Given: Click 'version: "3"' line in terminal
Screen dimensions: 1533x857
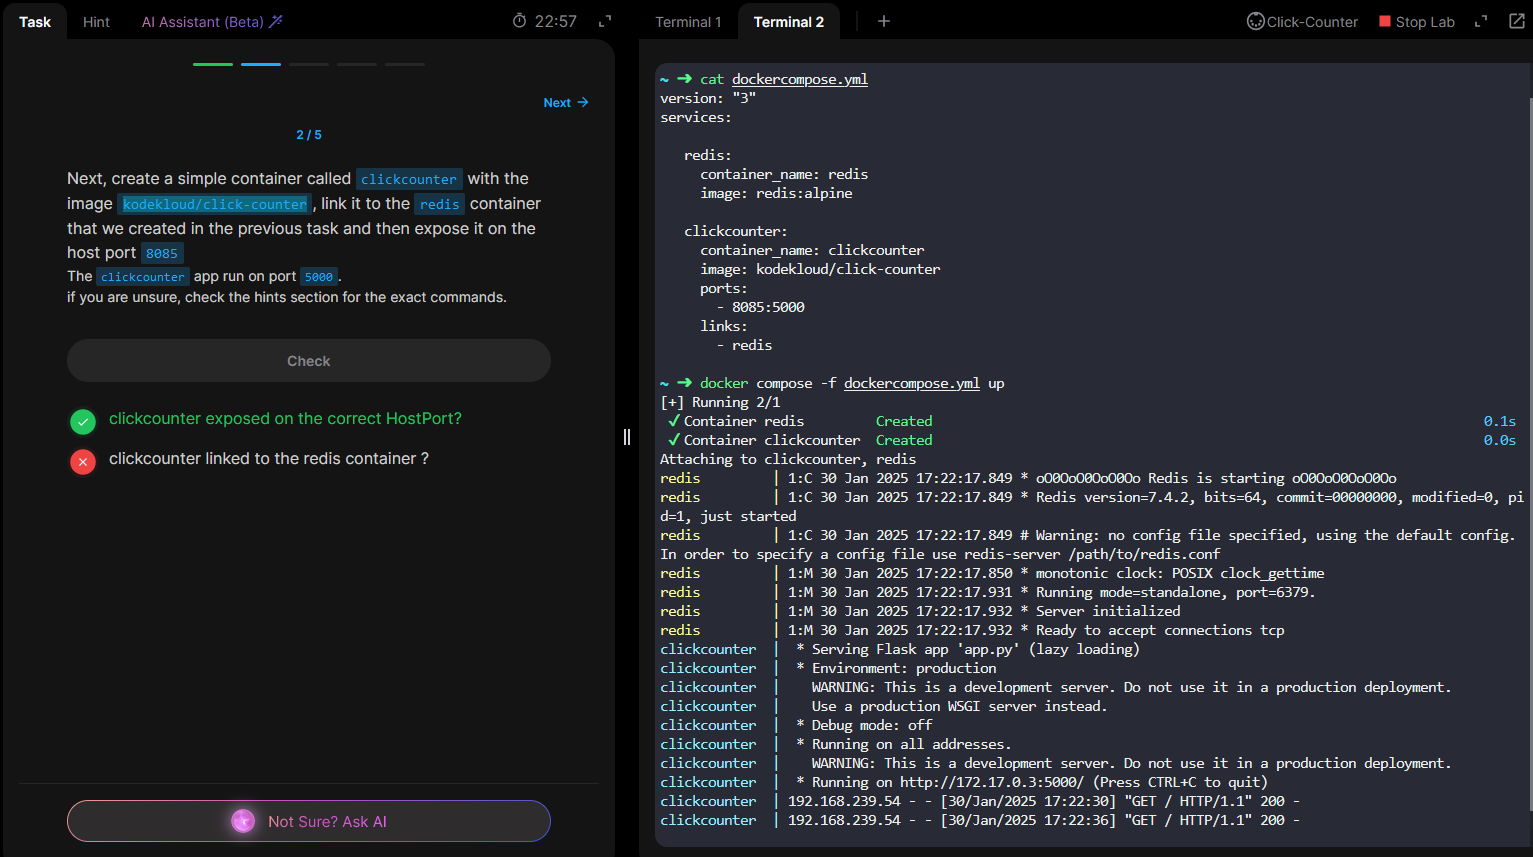Looking at the screenshot, I should [708, 98].
